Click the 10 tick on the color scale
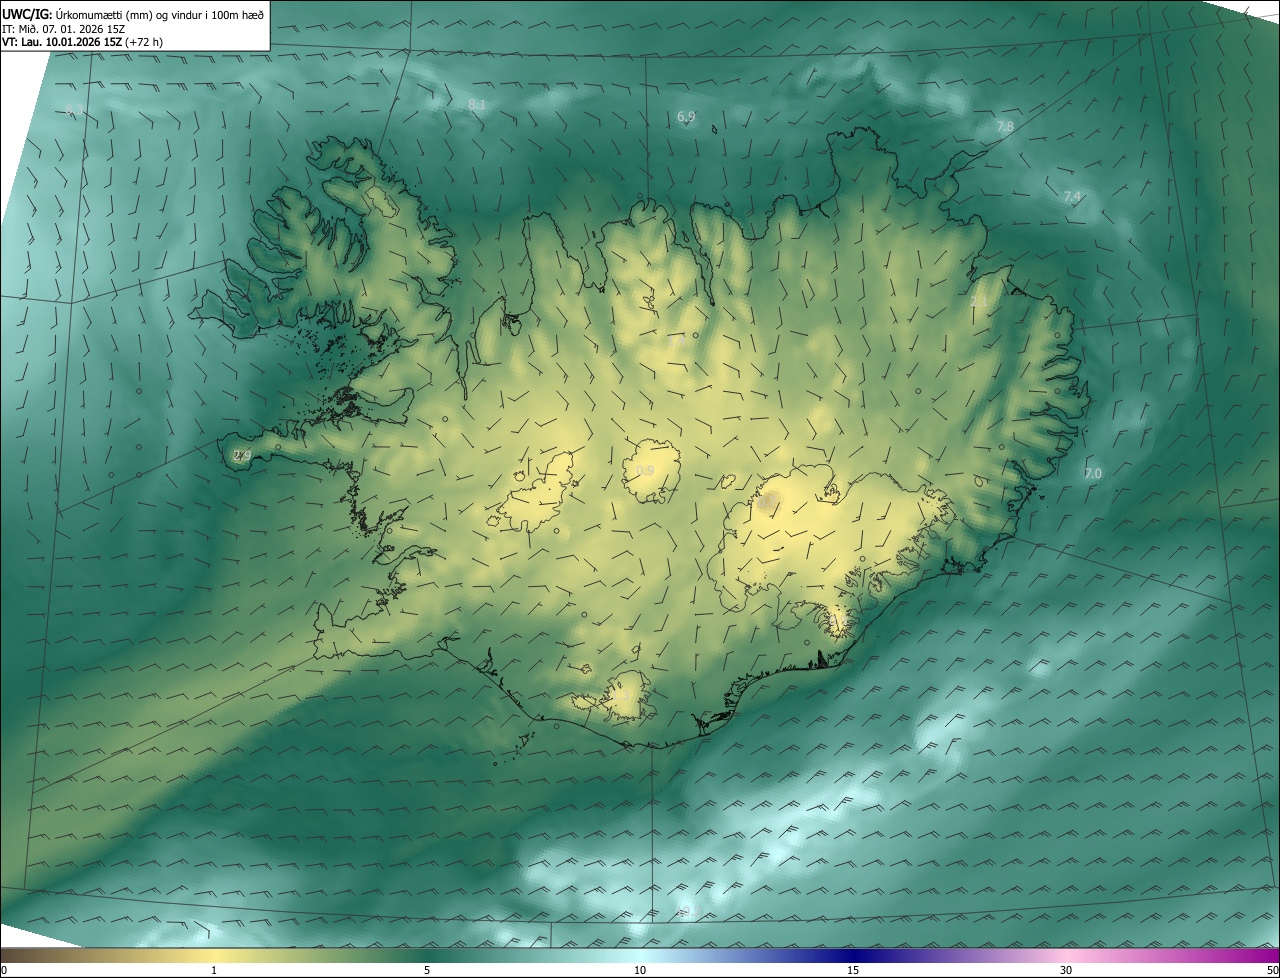The height and width of the screenshot is (978, 1280). point(640,970)
